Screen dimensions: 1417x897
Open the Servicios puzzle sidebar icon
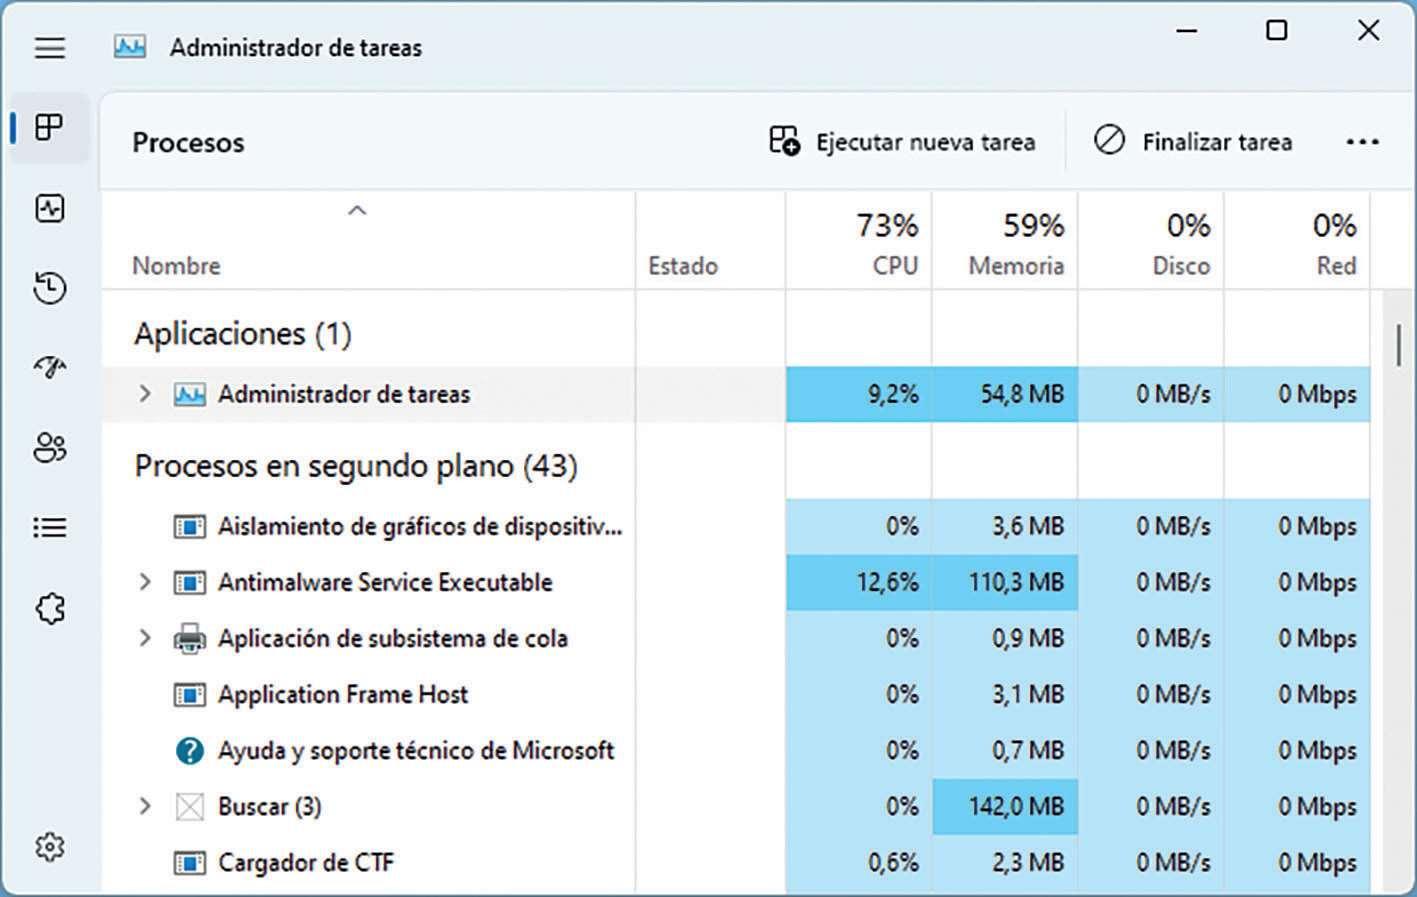tap(50, 608)
